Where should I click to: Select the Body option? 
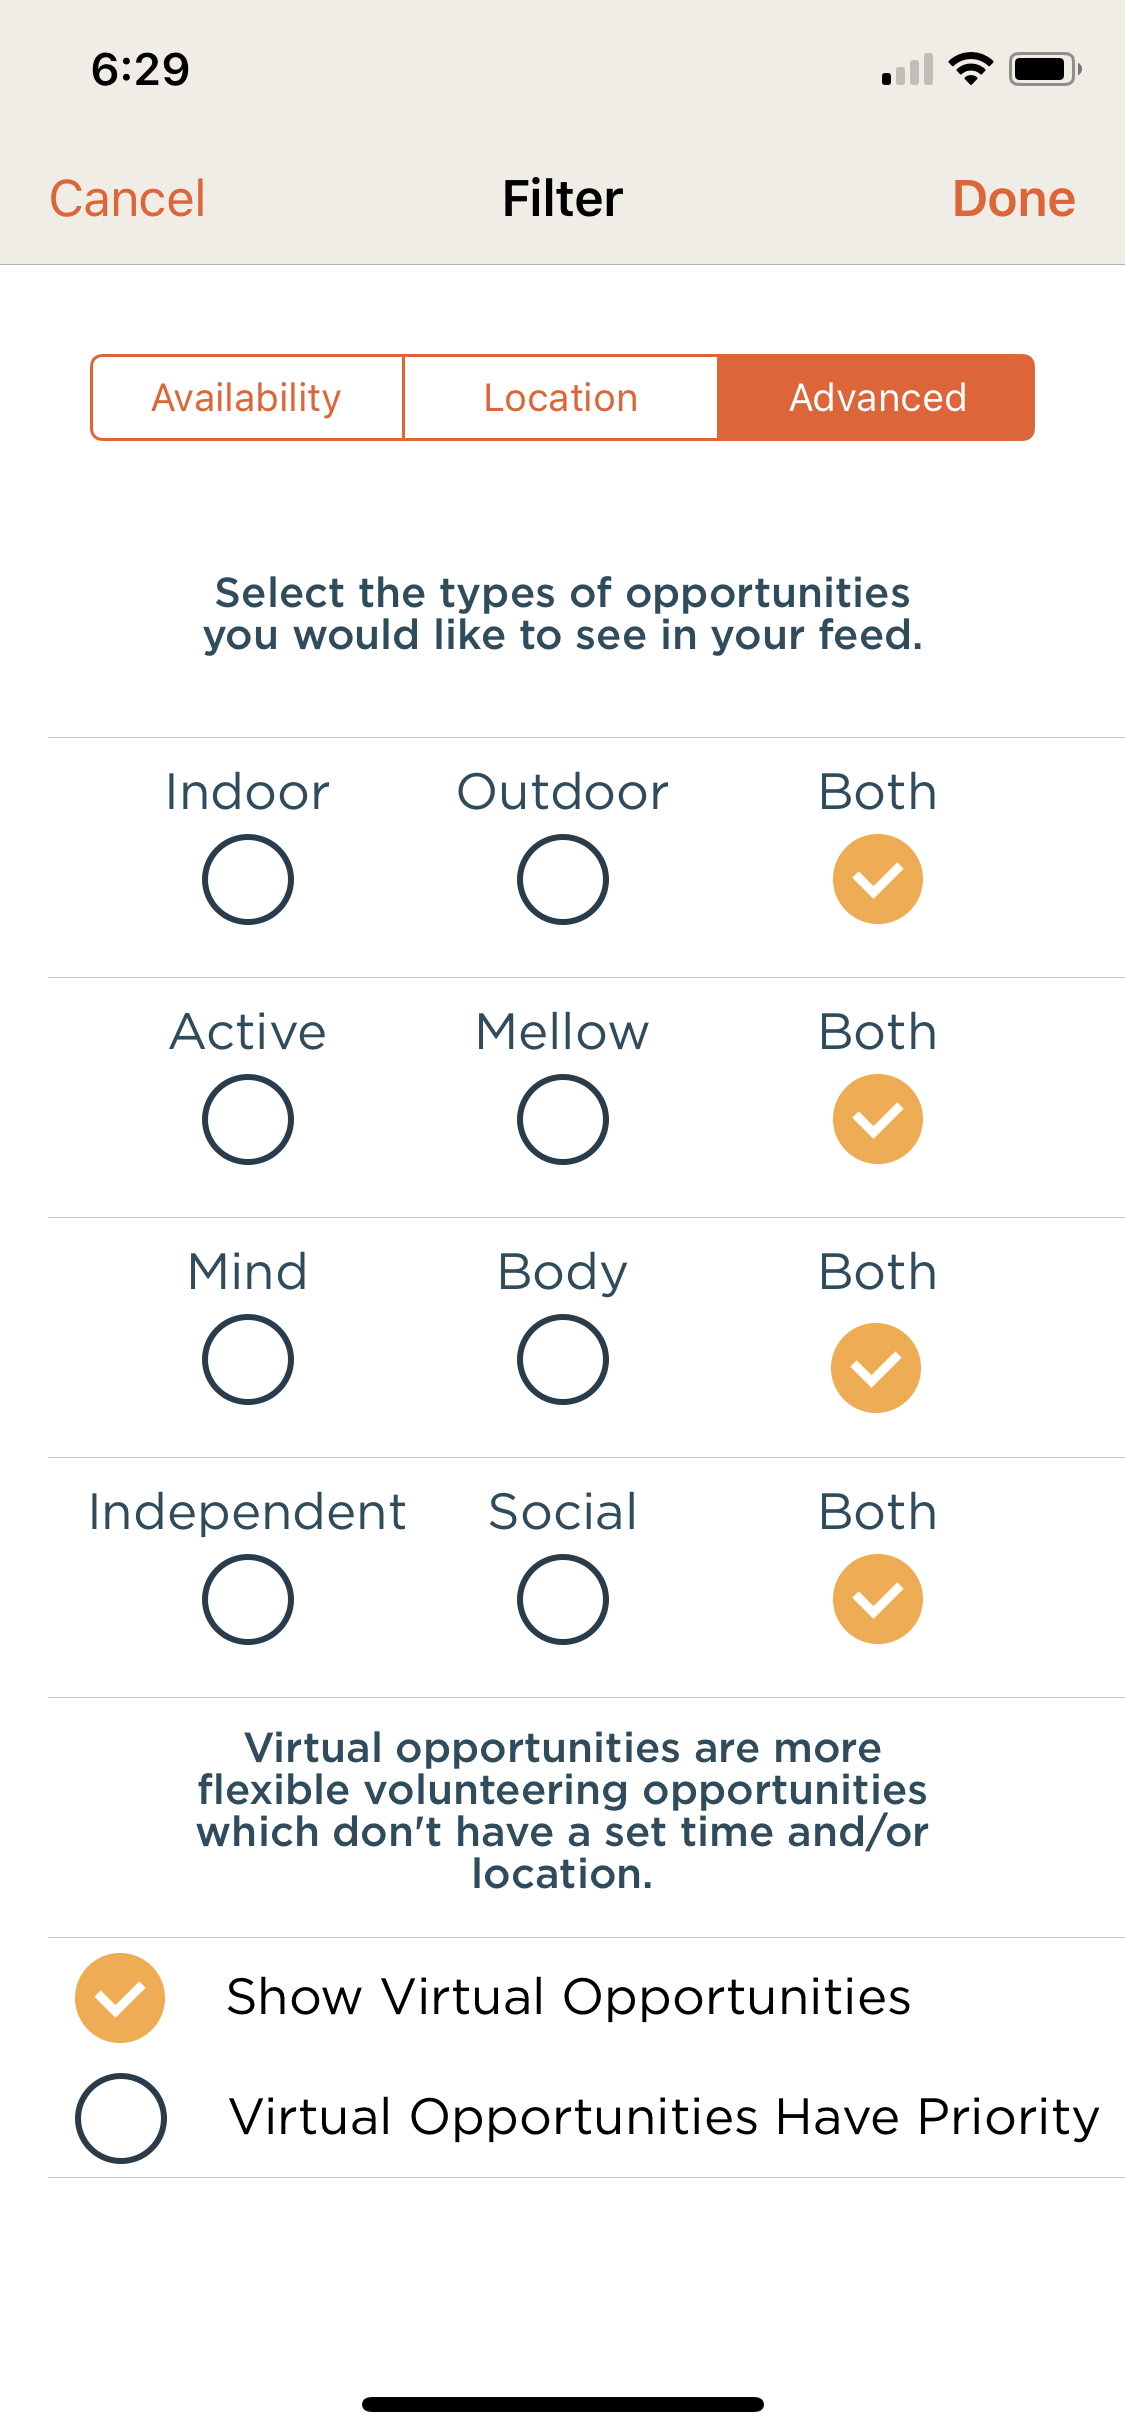pos(562,1360)
